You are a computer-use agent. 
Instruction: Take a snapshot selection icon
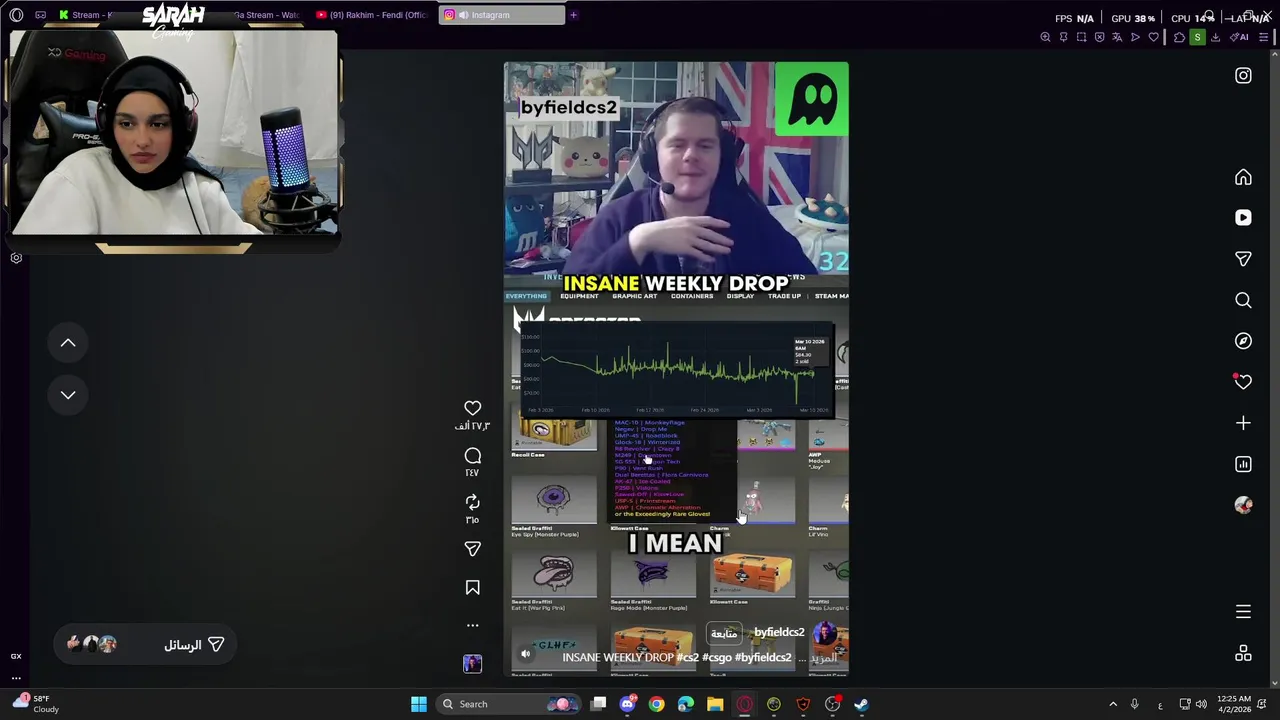coord(1081,37)
